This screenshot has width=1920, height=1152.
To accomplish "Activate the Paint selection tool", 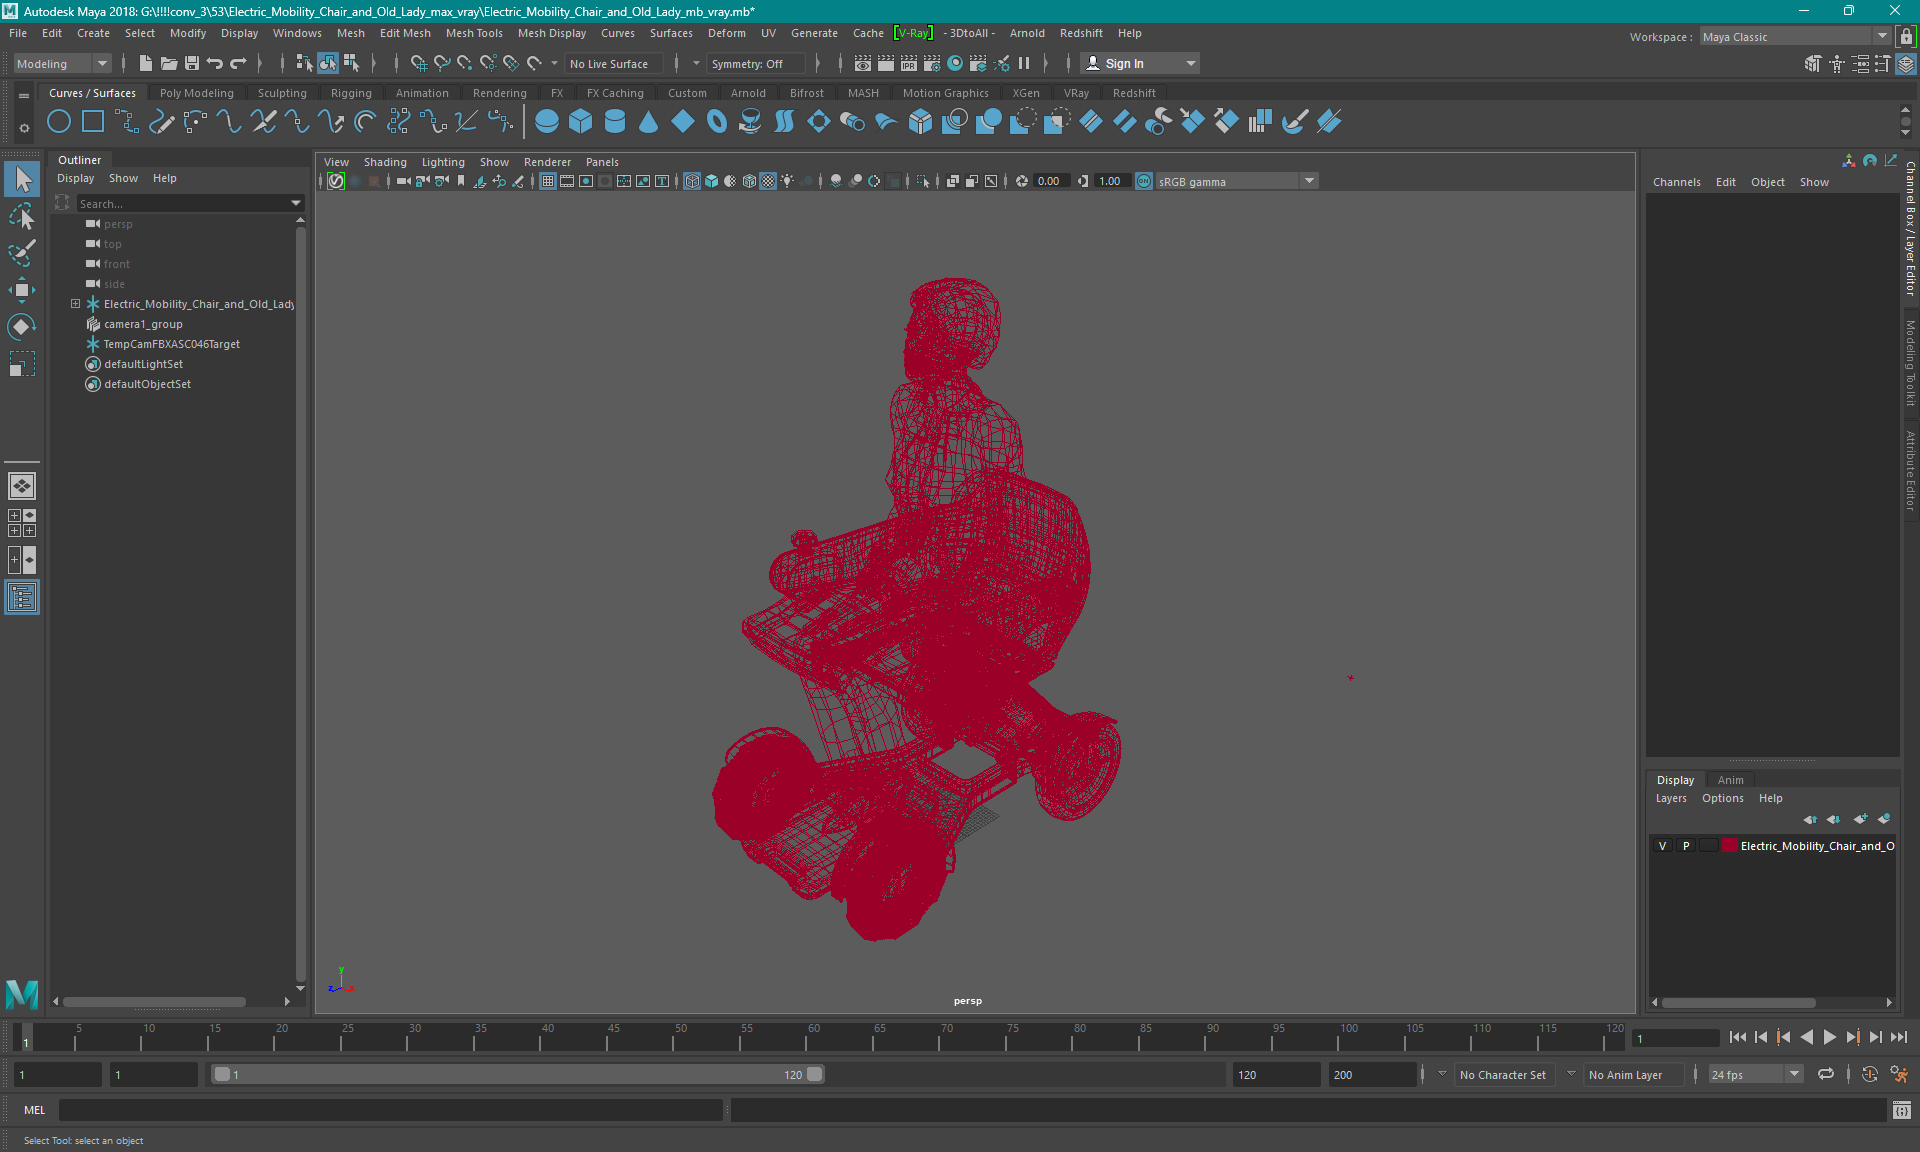I will click(22, 252).
